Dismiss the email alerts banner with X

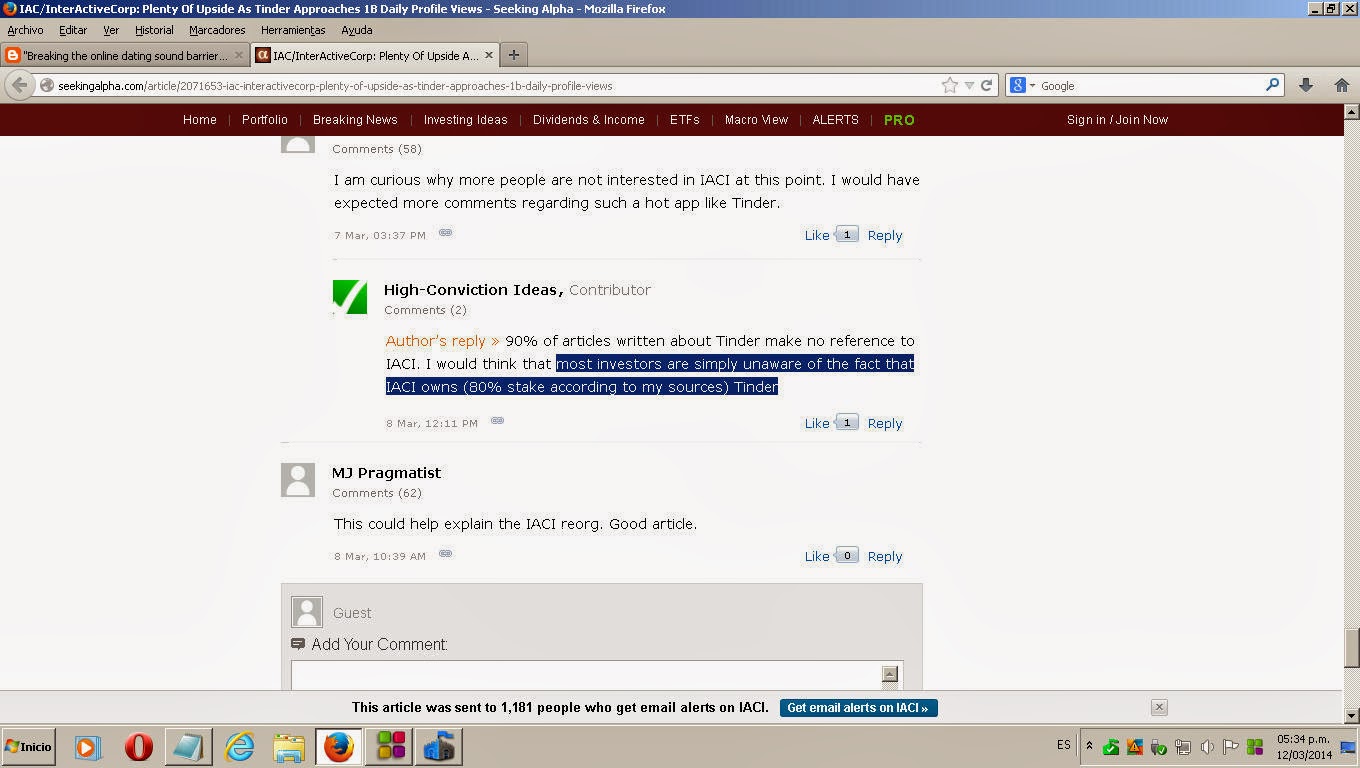1159,707
